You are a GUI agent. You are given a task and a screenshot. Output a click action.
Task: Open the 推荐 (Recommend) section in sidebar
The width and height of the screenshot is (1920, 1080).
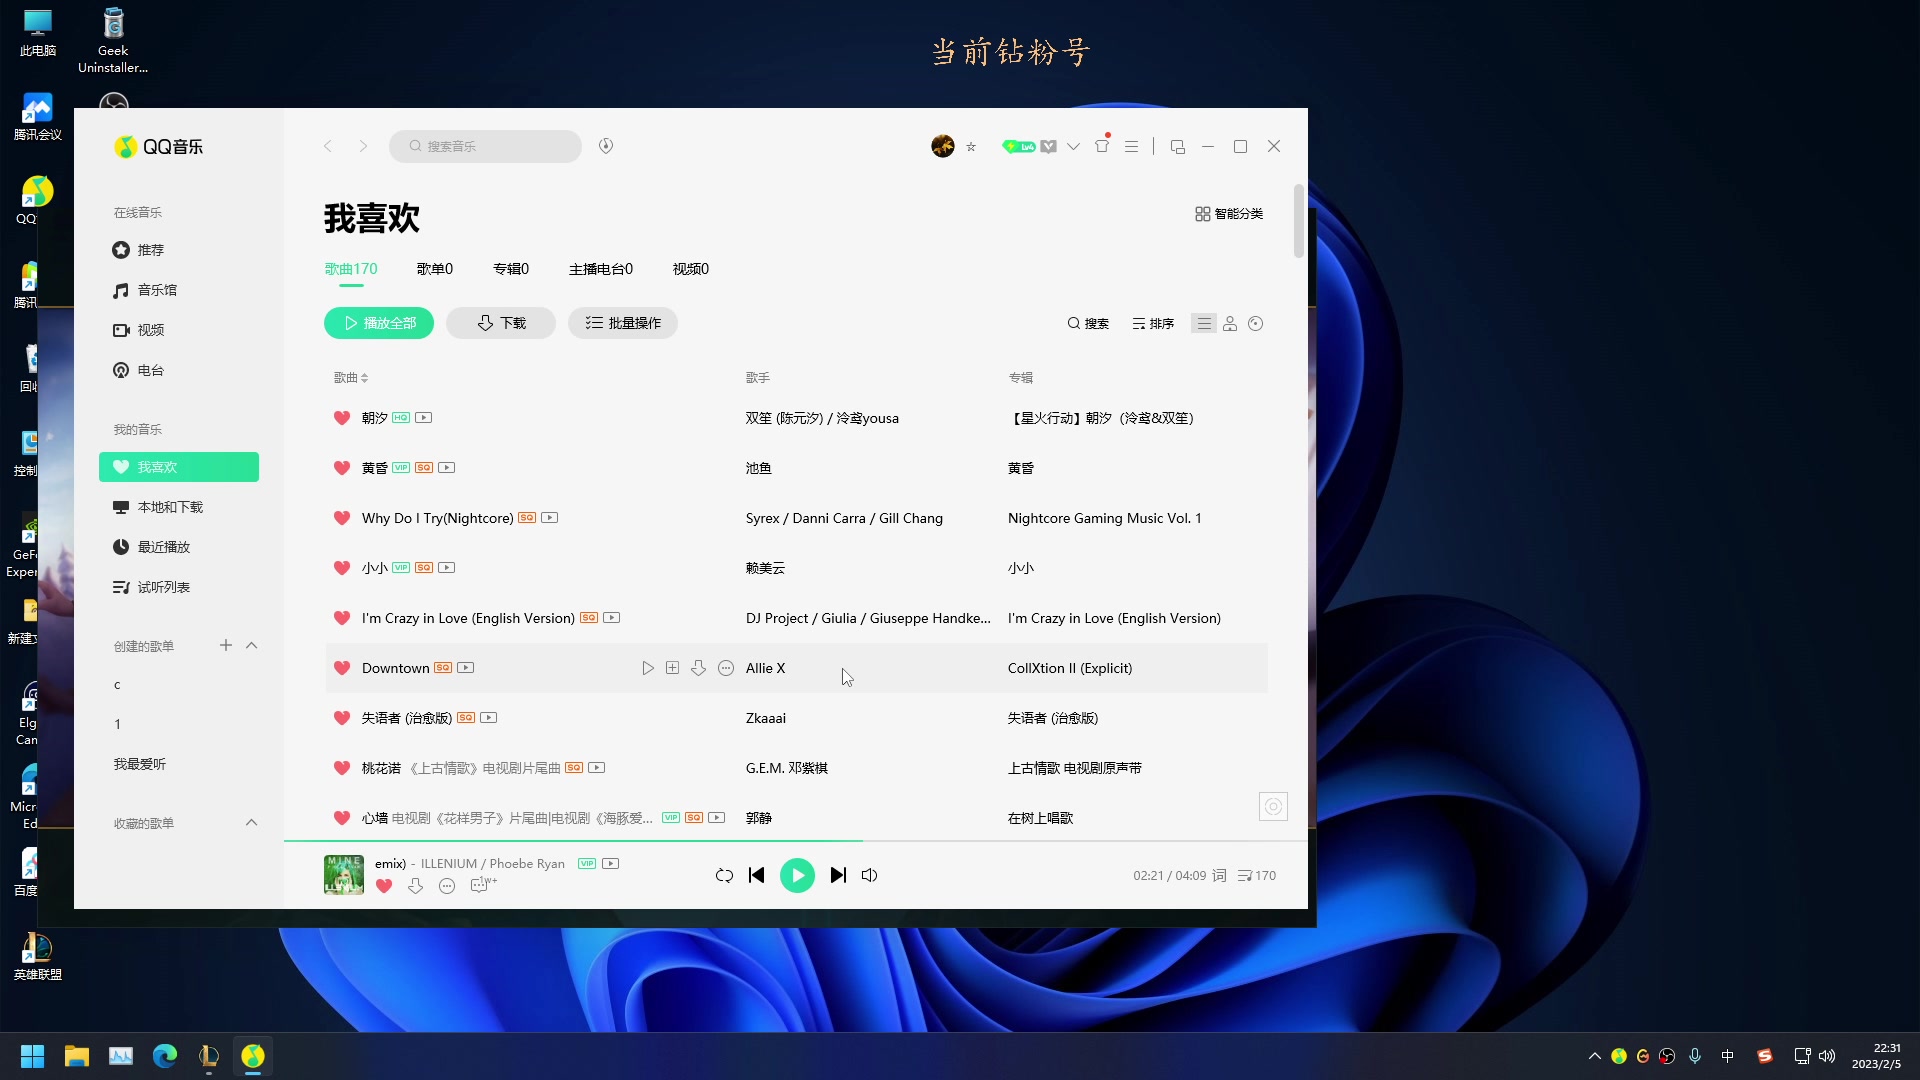click(x=151, y=250)
